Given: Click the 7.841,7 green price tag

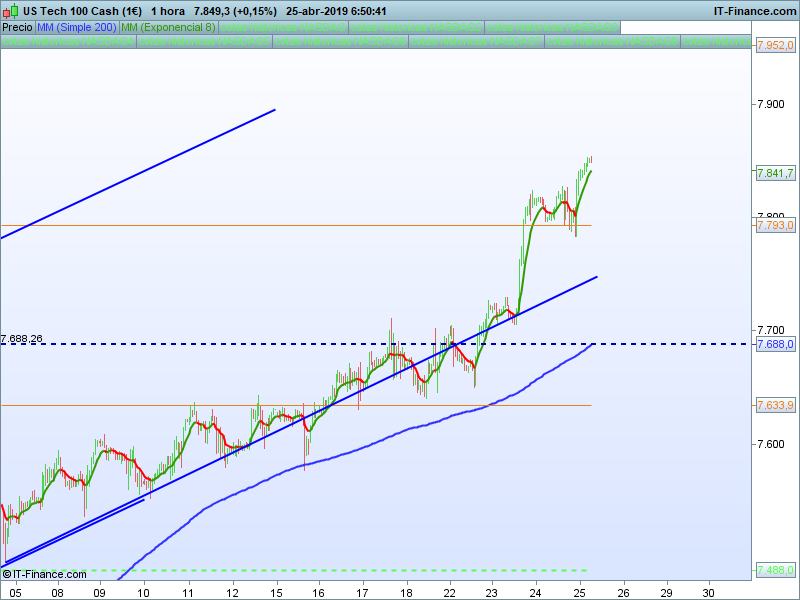Looking at the screenshot, I should tap(775, 173).
